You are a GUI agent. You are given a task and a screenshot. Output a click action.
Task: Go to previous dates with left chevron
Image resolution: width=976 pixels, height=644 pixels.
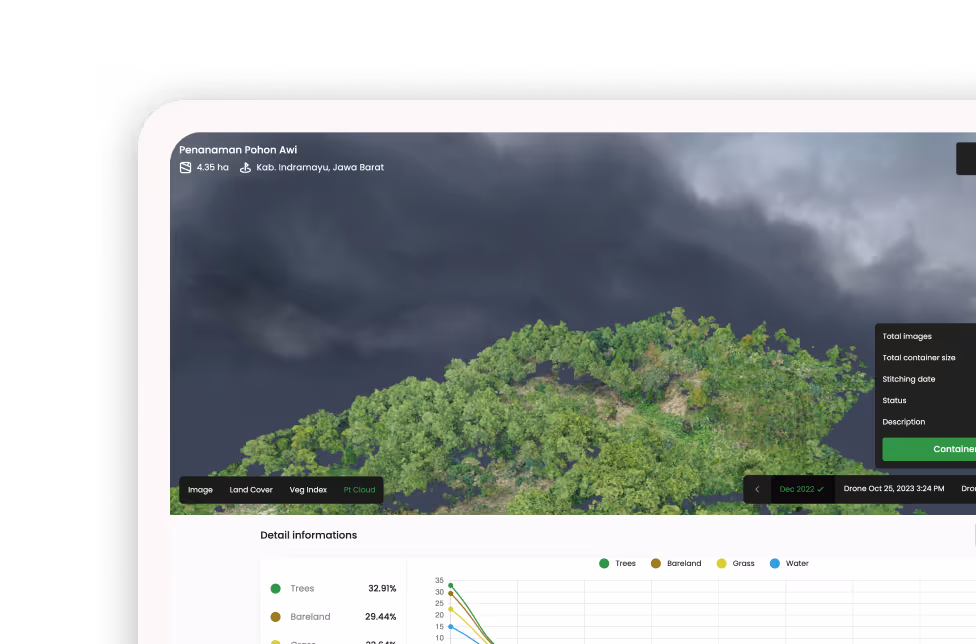[757, 489]
